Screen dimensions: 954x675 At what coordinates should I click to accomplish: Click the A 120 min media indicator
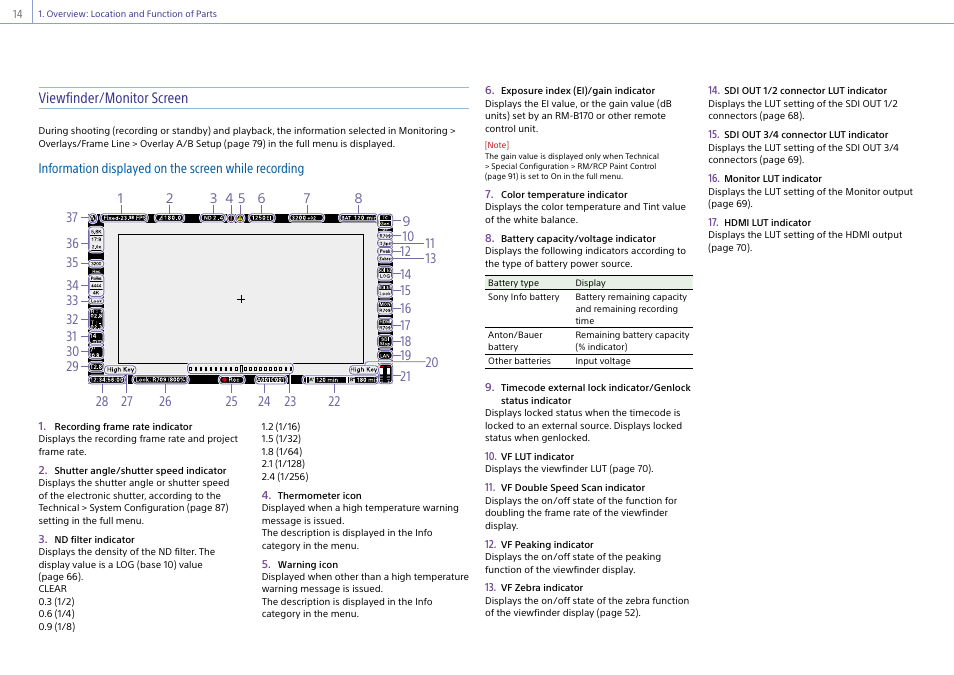click(x=326, y=380)
